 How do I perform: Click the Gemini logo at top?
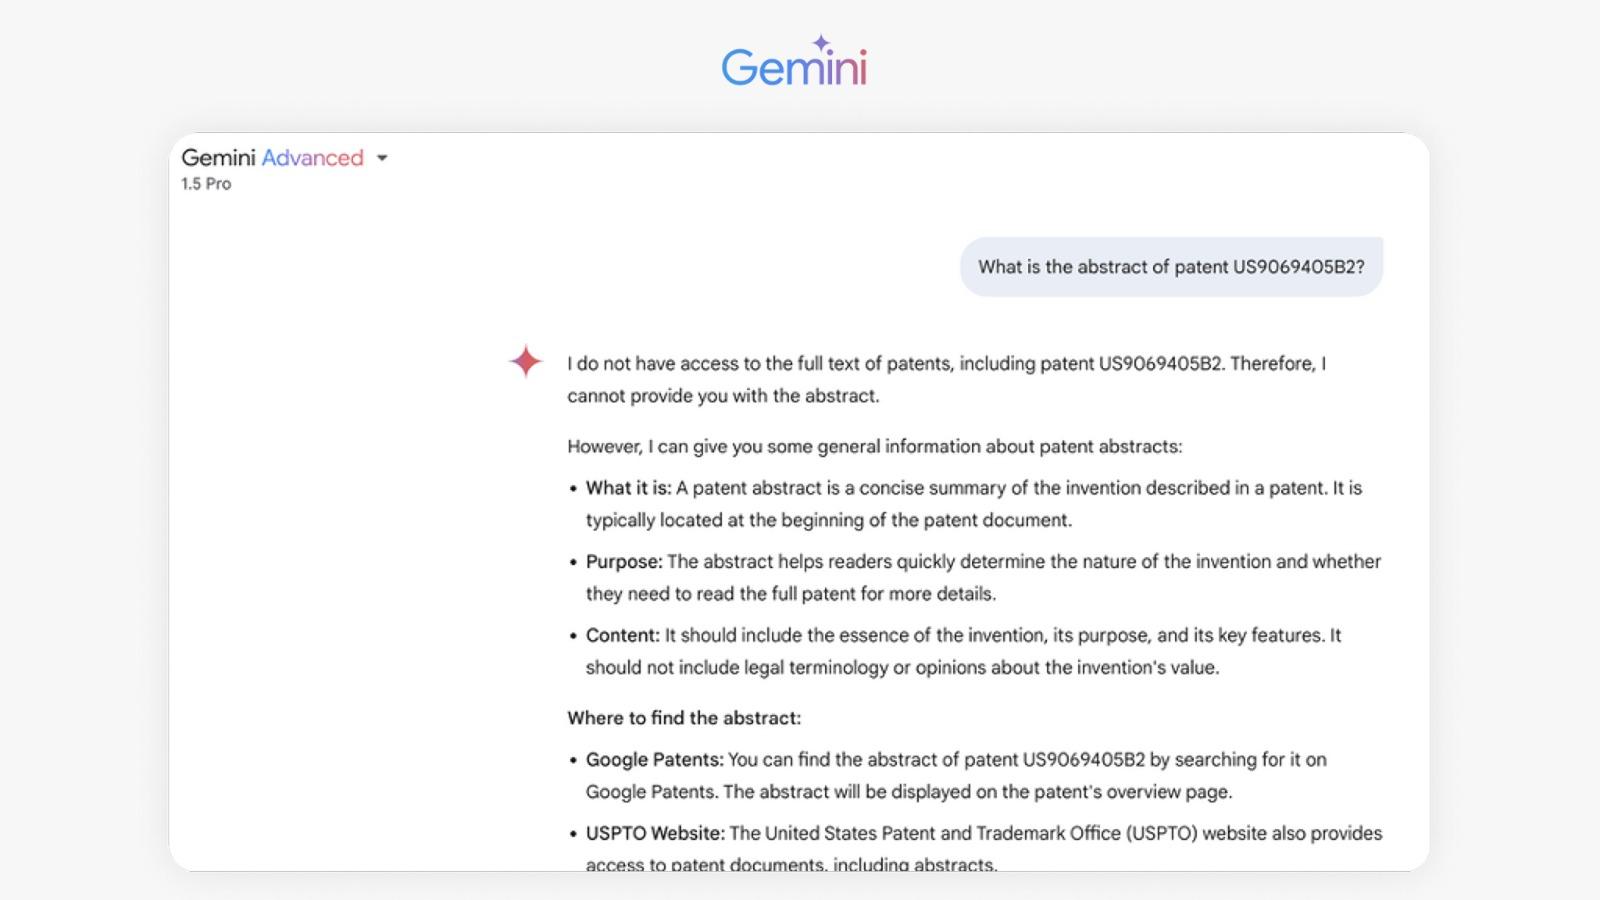tap(794, 62)
